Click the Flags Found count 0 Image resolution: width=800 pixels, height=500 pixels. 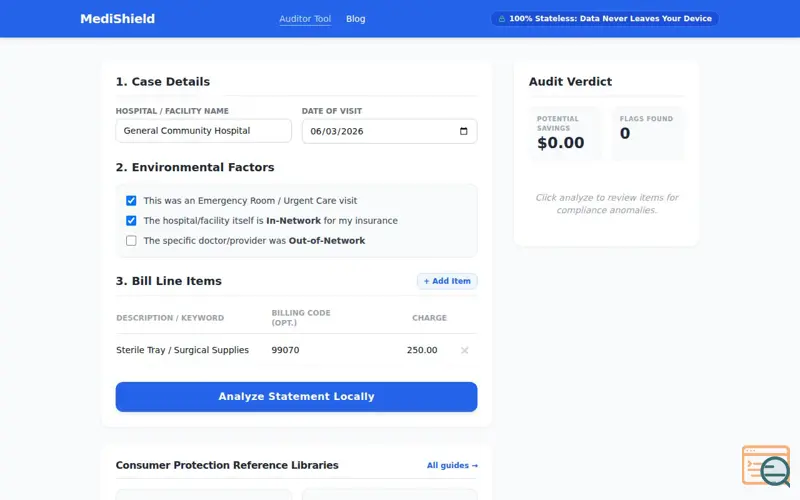pos(624,133)
